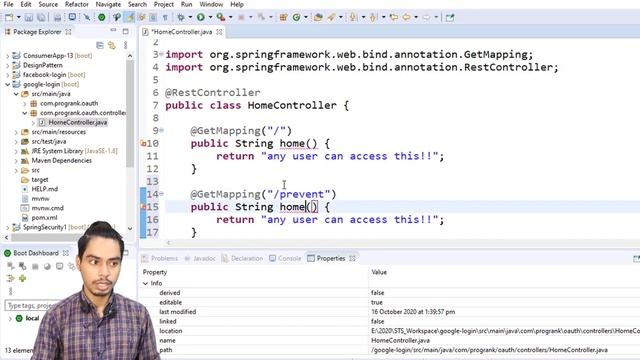Screen dimensions: 640x360
Task: Click the Search flashlight toolbar icon
Action: pos(331,18)
